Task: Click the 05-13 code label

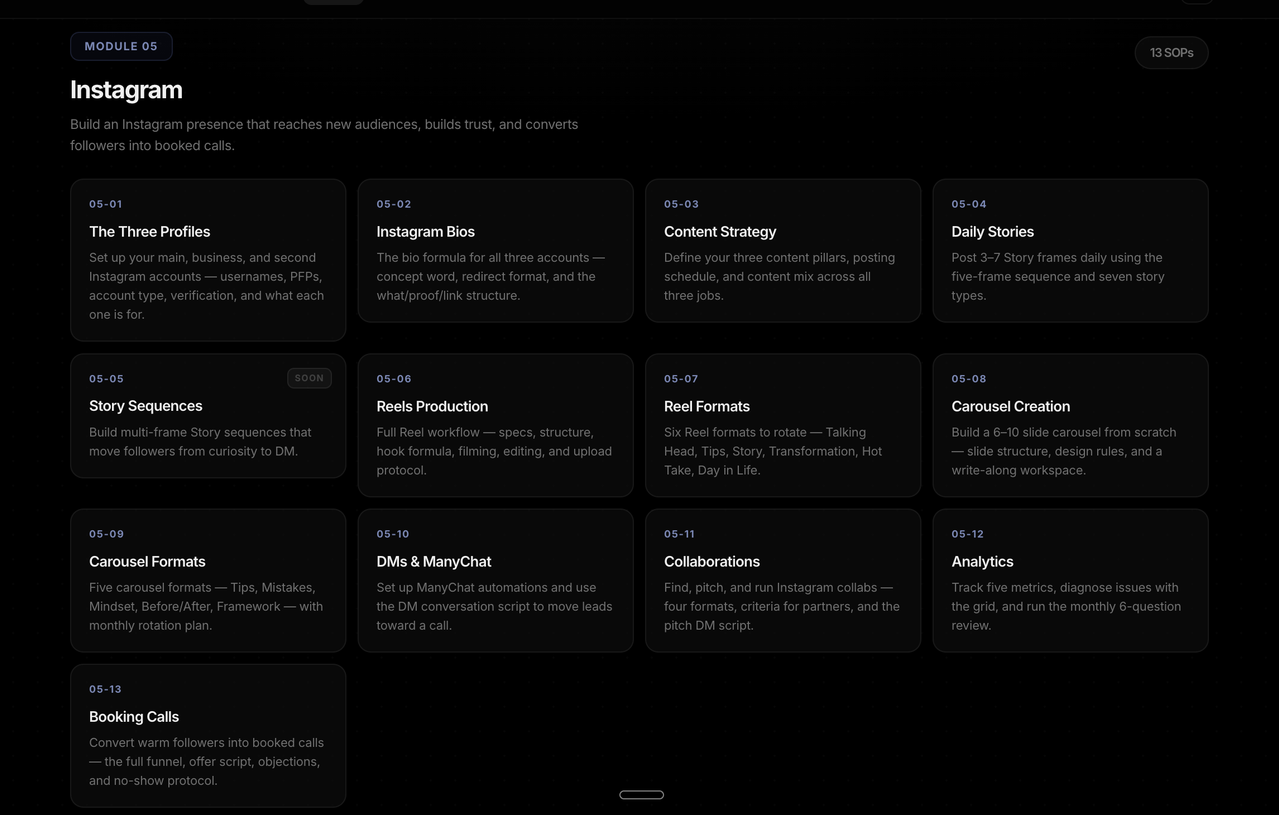Action: click(x=105, y=689)
